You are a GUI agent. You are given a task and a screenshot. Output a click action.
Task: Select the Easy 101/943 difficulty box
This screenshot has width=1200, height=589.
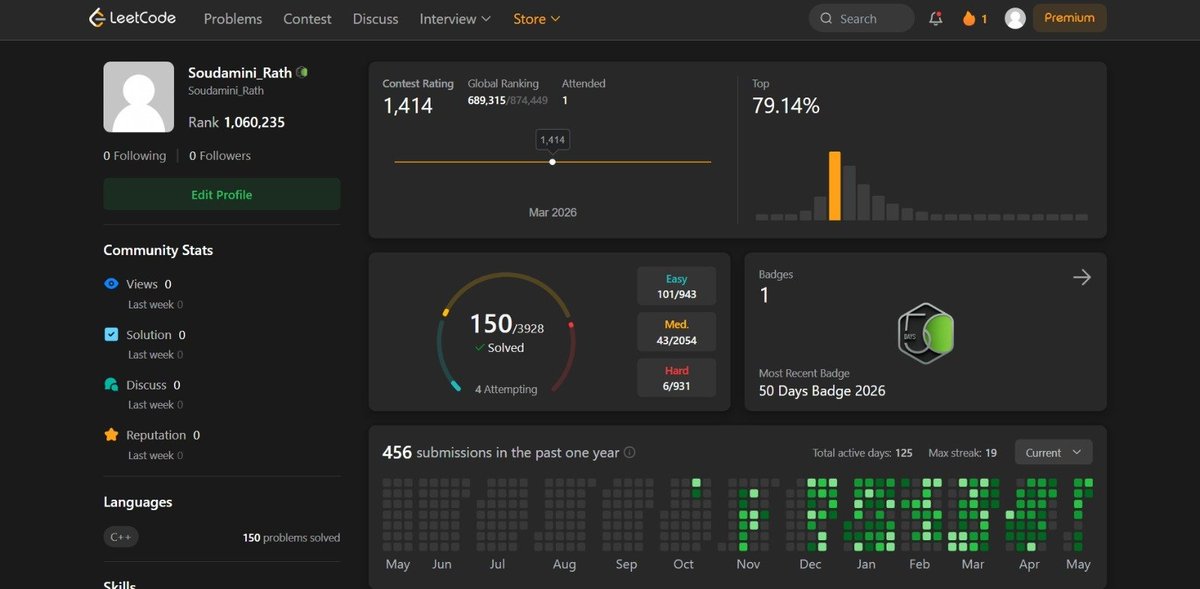677,286
